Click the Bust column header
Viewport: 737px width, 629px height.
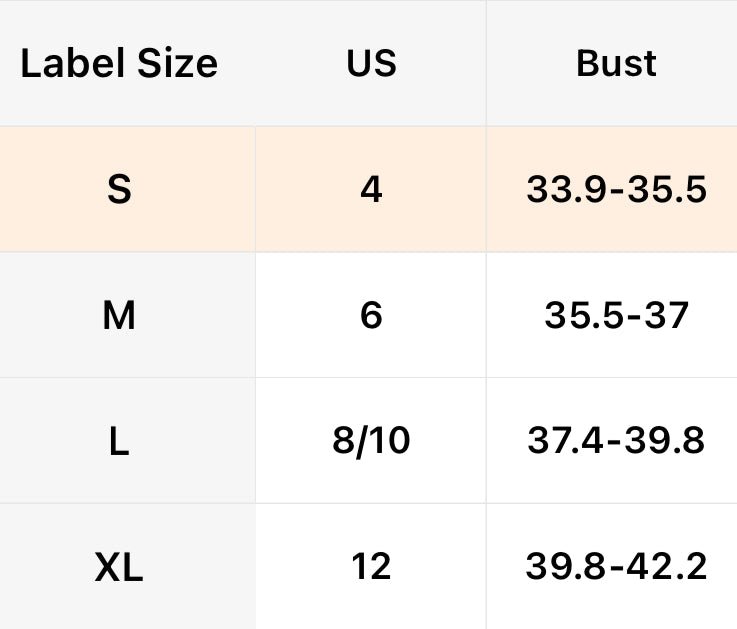tap(616, 64)
